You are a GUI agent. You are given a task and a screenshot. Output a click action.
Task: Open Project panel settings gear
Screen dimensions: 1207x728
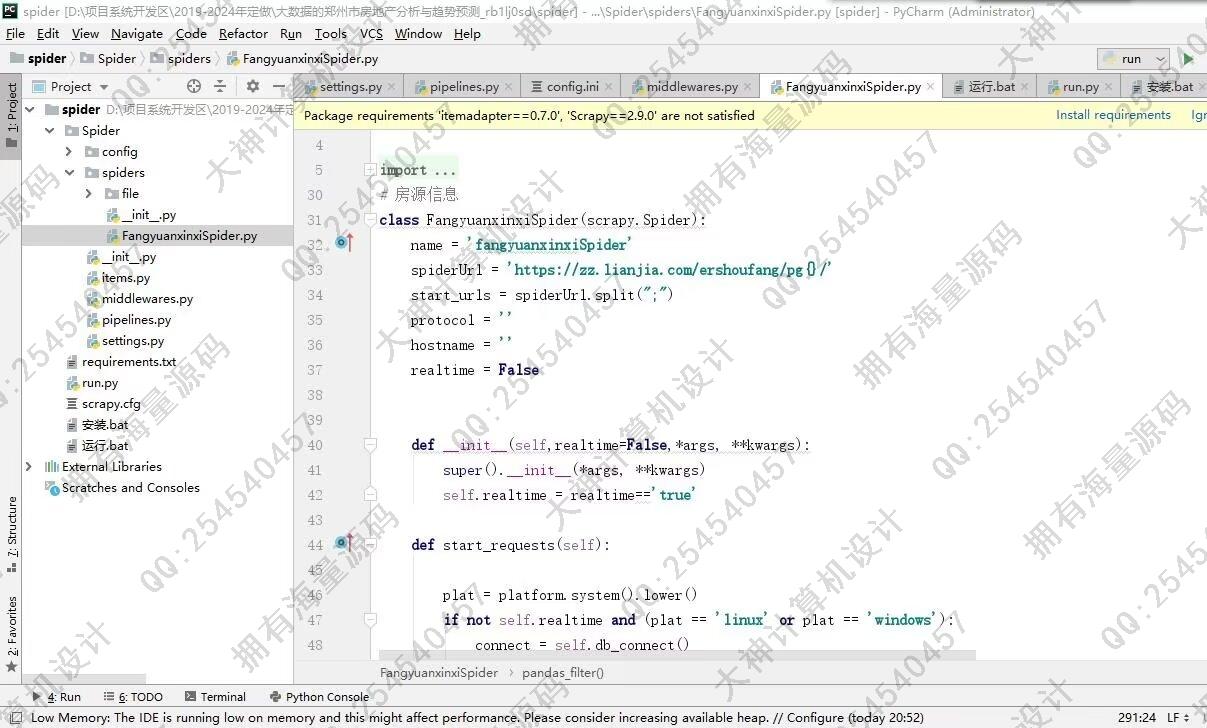point(253,87)
